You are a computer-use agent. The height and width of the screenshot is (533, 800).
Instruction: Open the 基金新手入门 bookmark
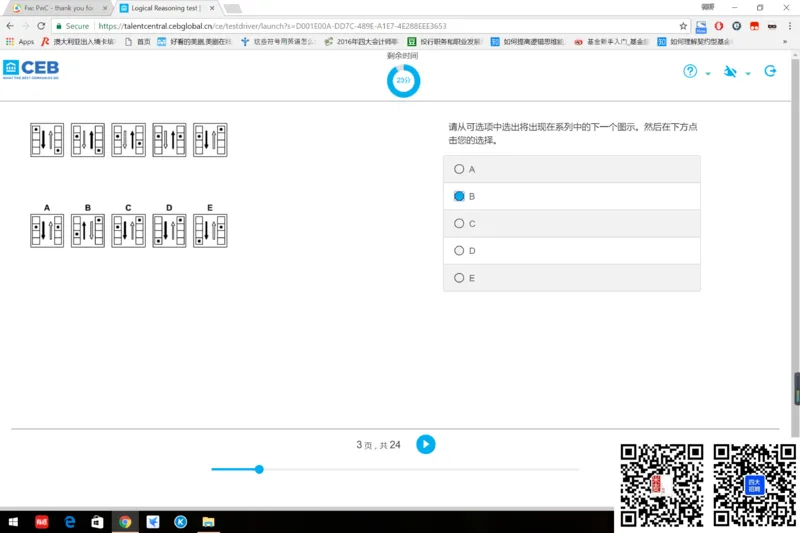tap(612, 42)
